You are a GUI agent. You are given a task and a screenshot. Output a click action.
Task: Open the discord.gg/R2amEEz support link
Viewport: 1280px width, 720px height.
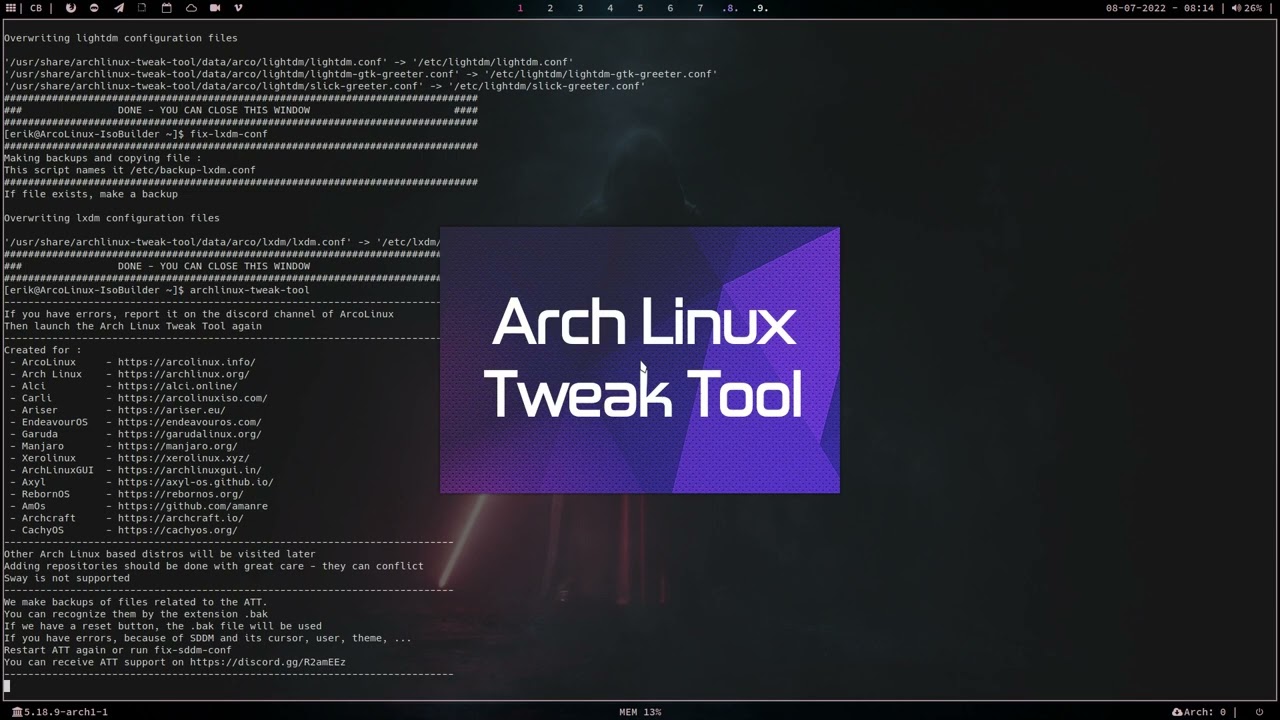(x=267, y=662)
